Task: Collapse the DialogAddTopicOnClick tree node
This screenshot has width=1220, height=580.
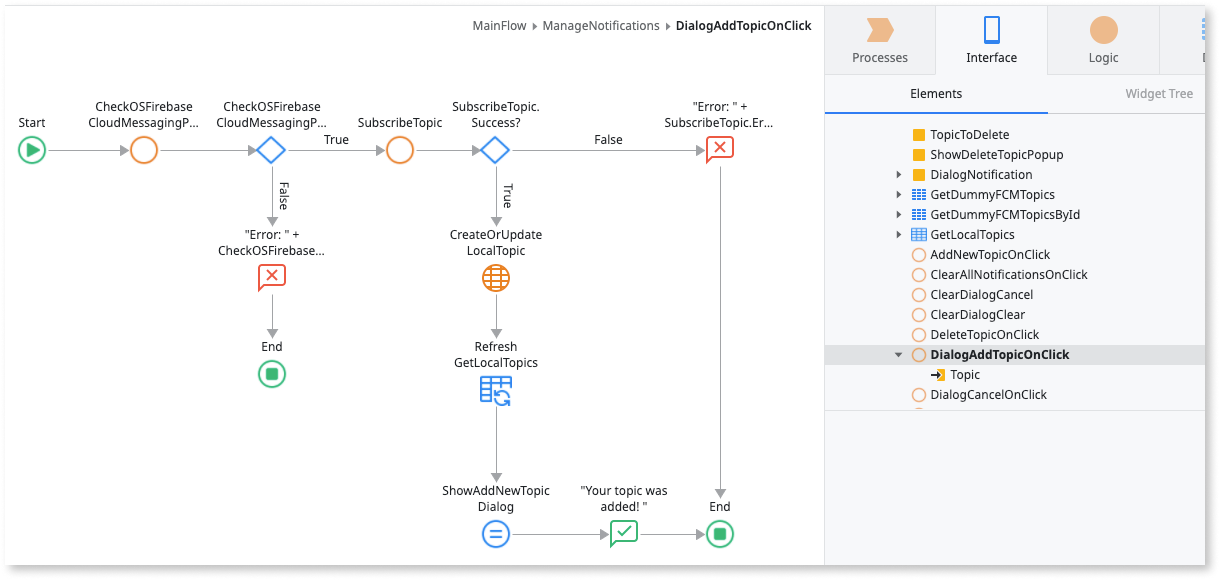Action: pyautogui.click(x=898, y=355)
